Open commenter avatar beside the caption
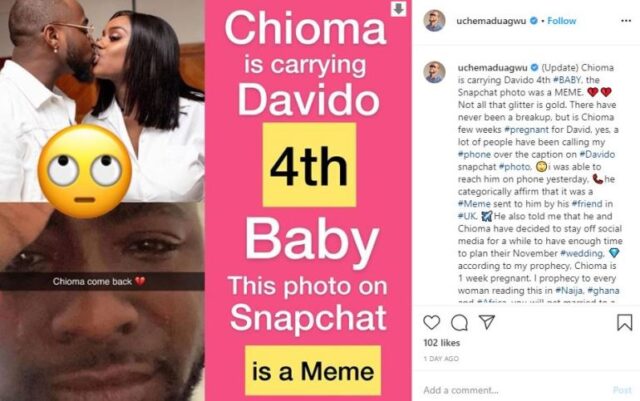The height and width of the screenshot is (401, 640). (434, 72)
